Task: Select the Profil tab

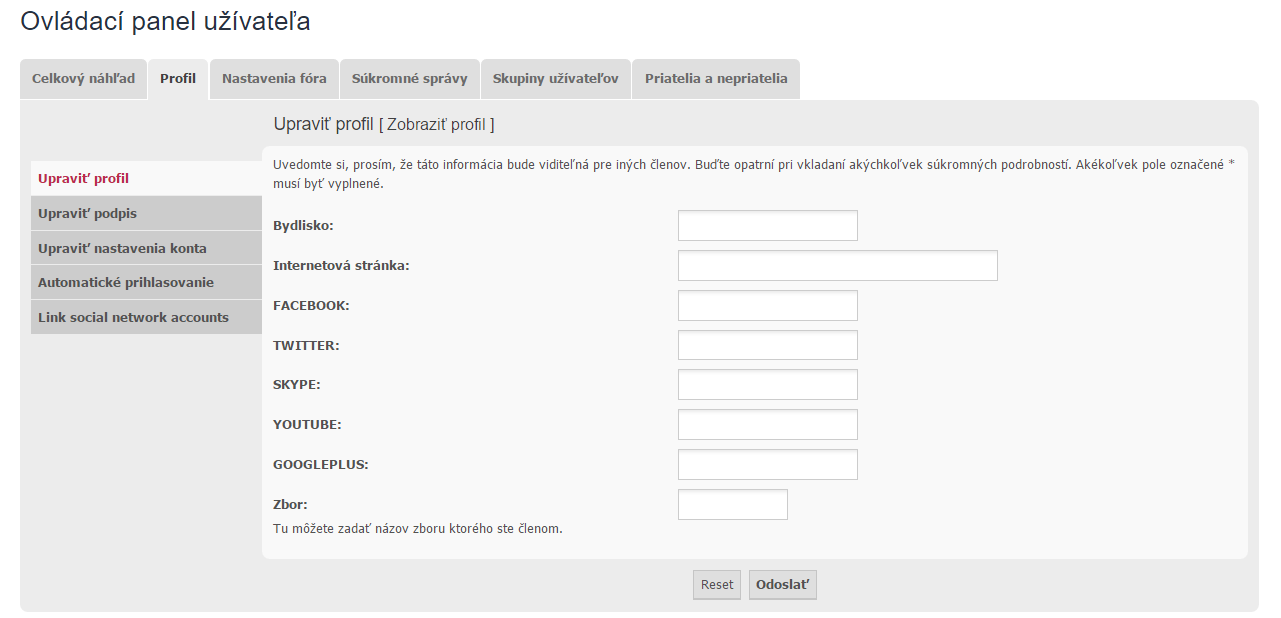Action: pos(178,79)
